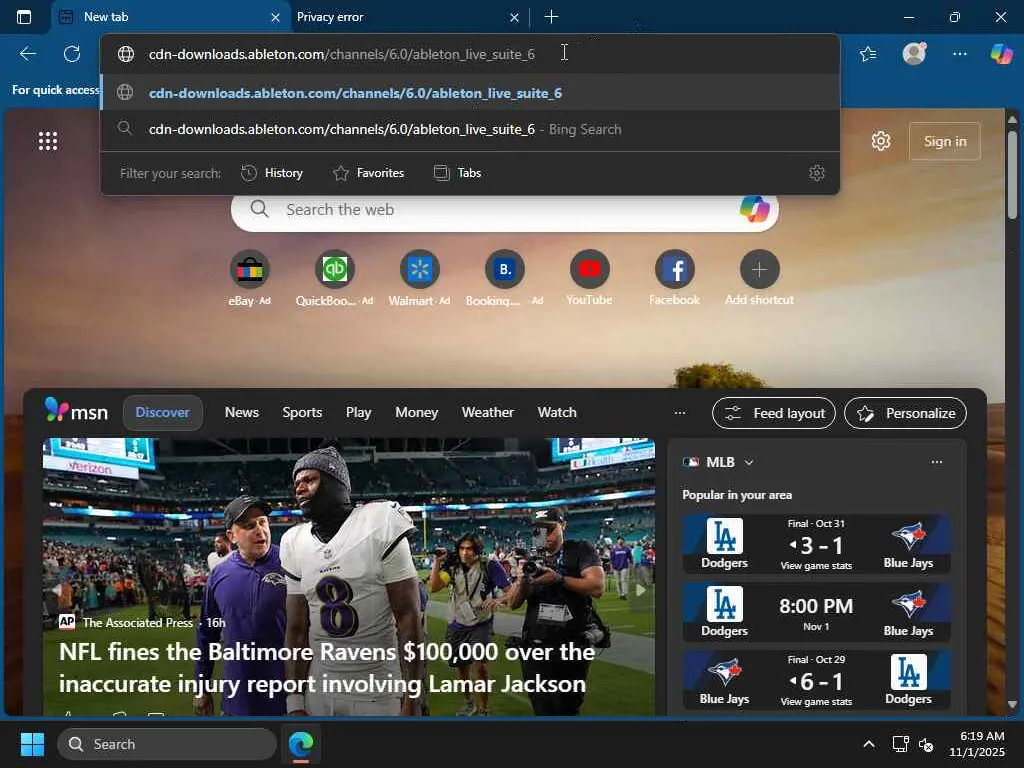Viewport: 1024px width, 768px height.
Task: Reload the current page
Action: 72,54
